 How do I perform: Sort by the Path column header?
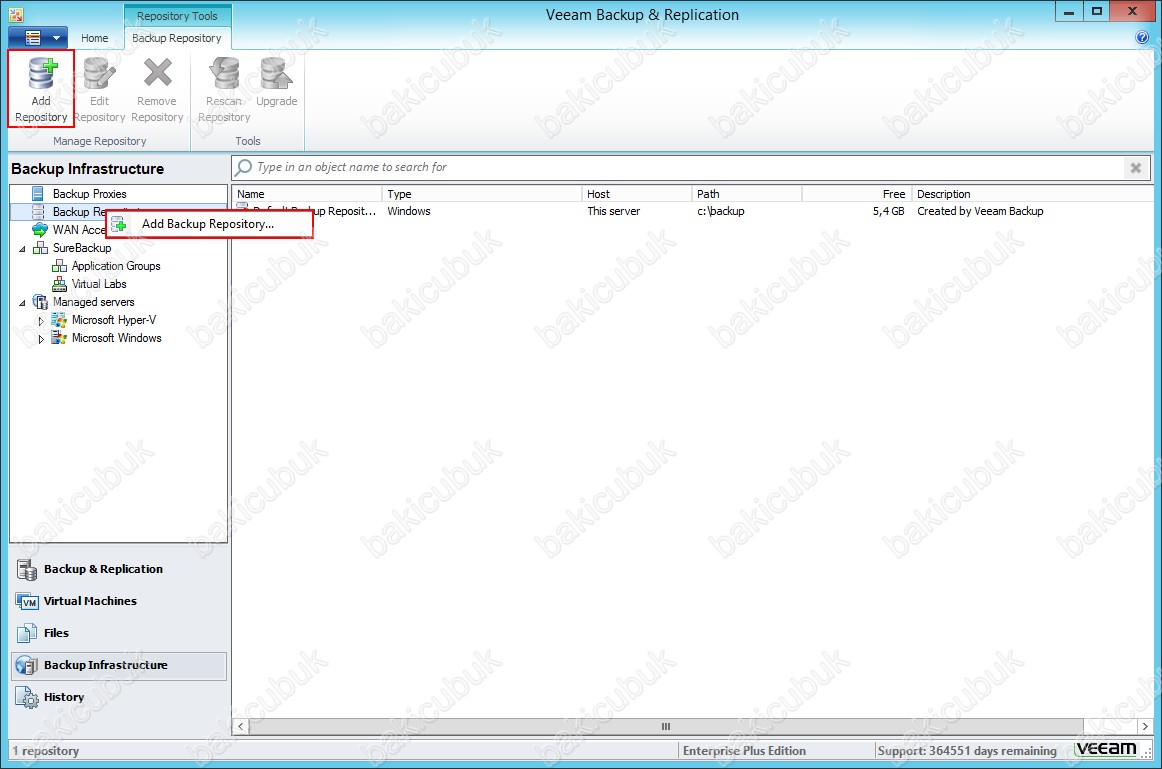click(747, 194)
